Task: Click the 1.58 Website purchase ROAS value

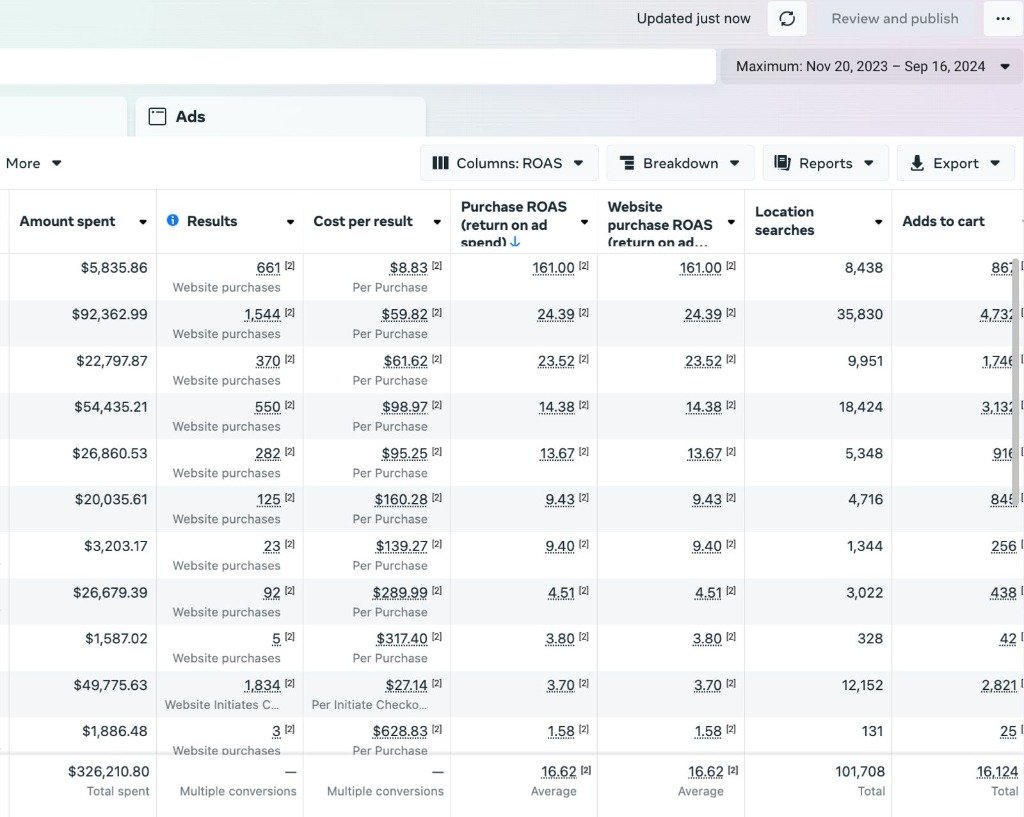Action: (x=708, y=731)
